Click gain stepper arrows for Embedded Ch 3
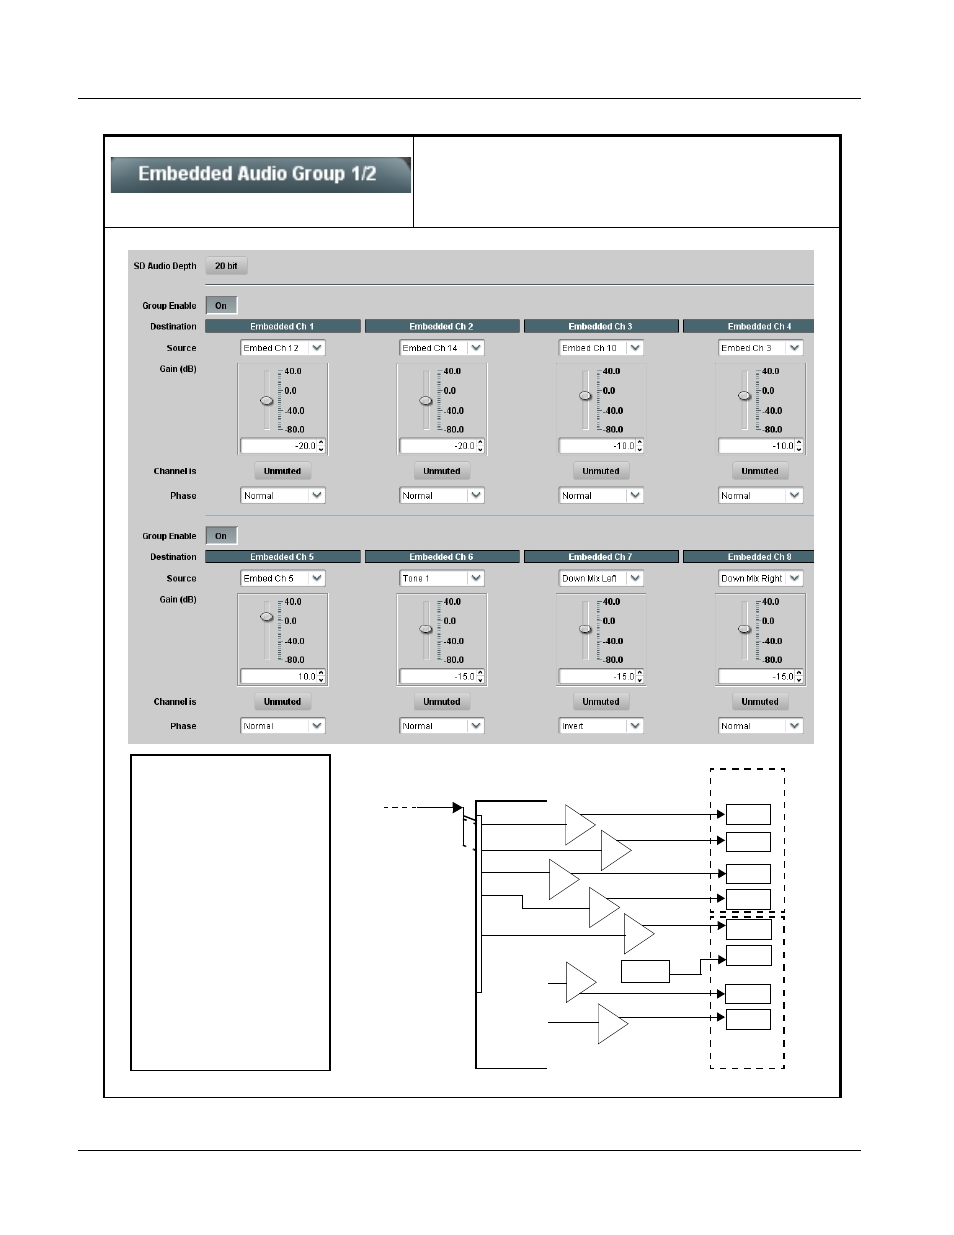The height and width of the screenshot is (1235, 954). coord(640,446)
